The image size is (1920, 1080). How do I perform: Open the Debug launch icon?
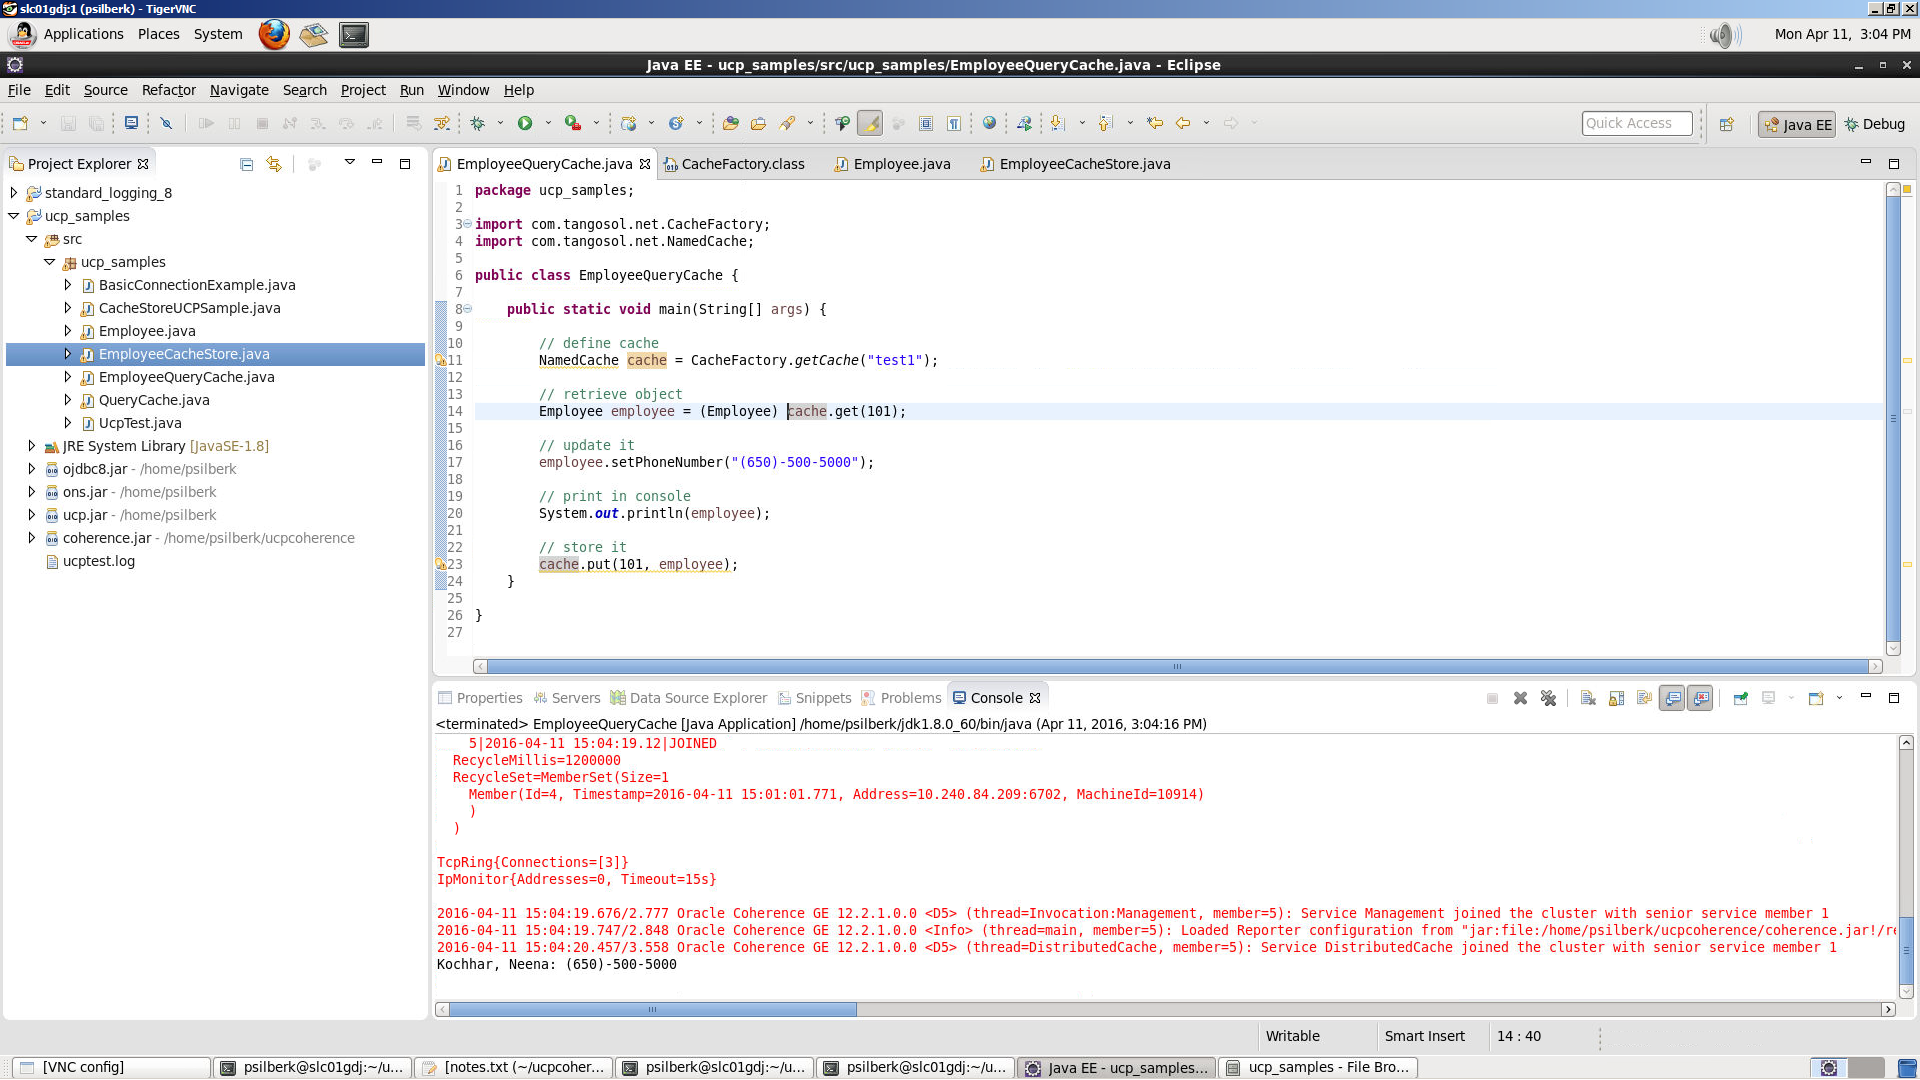(478, 123)
